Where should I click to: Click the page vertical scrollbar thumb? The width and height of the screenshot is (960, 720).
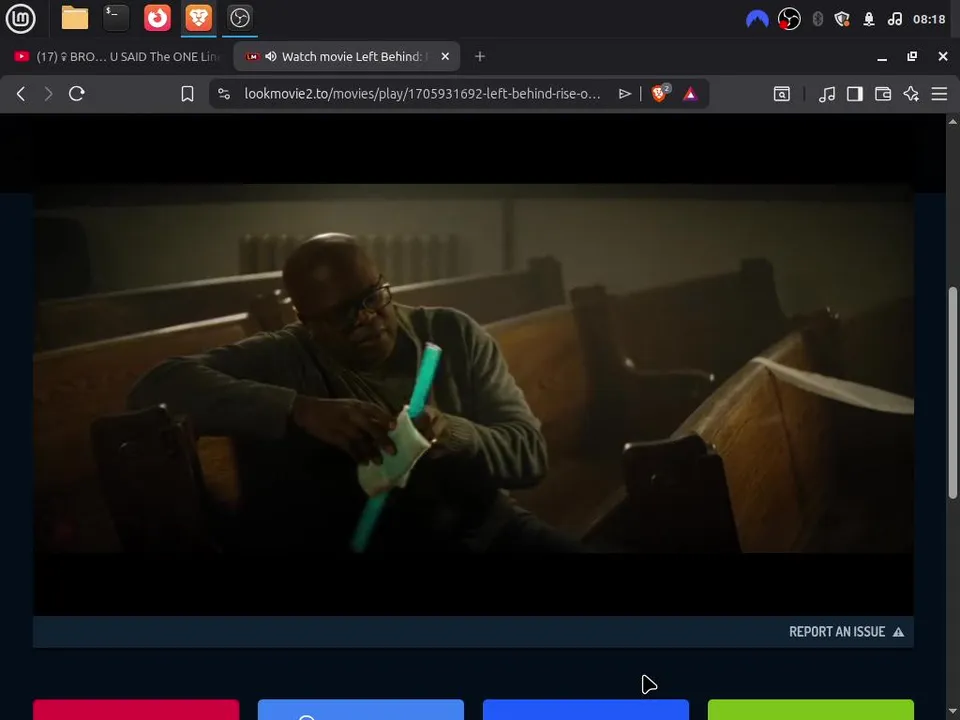point(953,392)
